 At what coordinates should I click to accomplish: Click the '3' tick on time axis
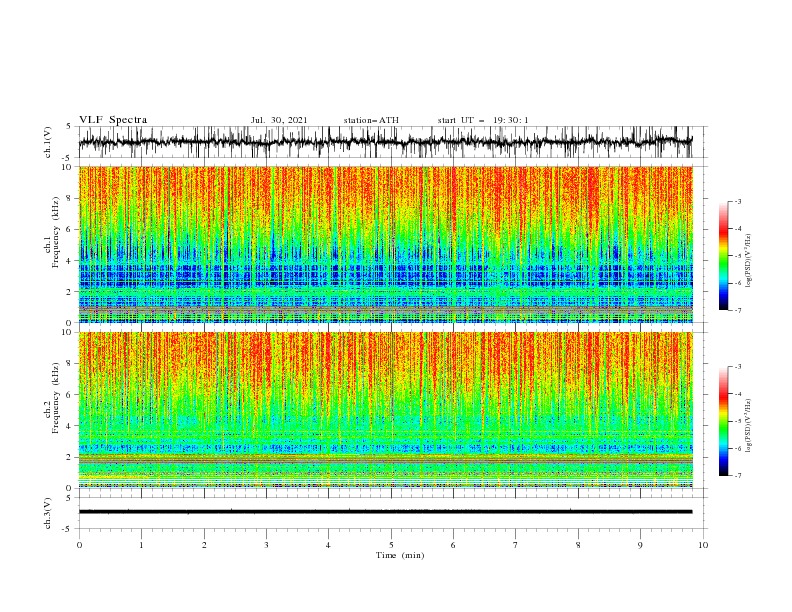266,545
